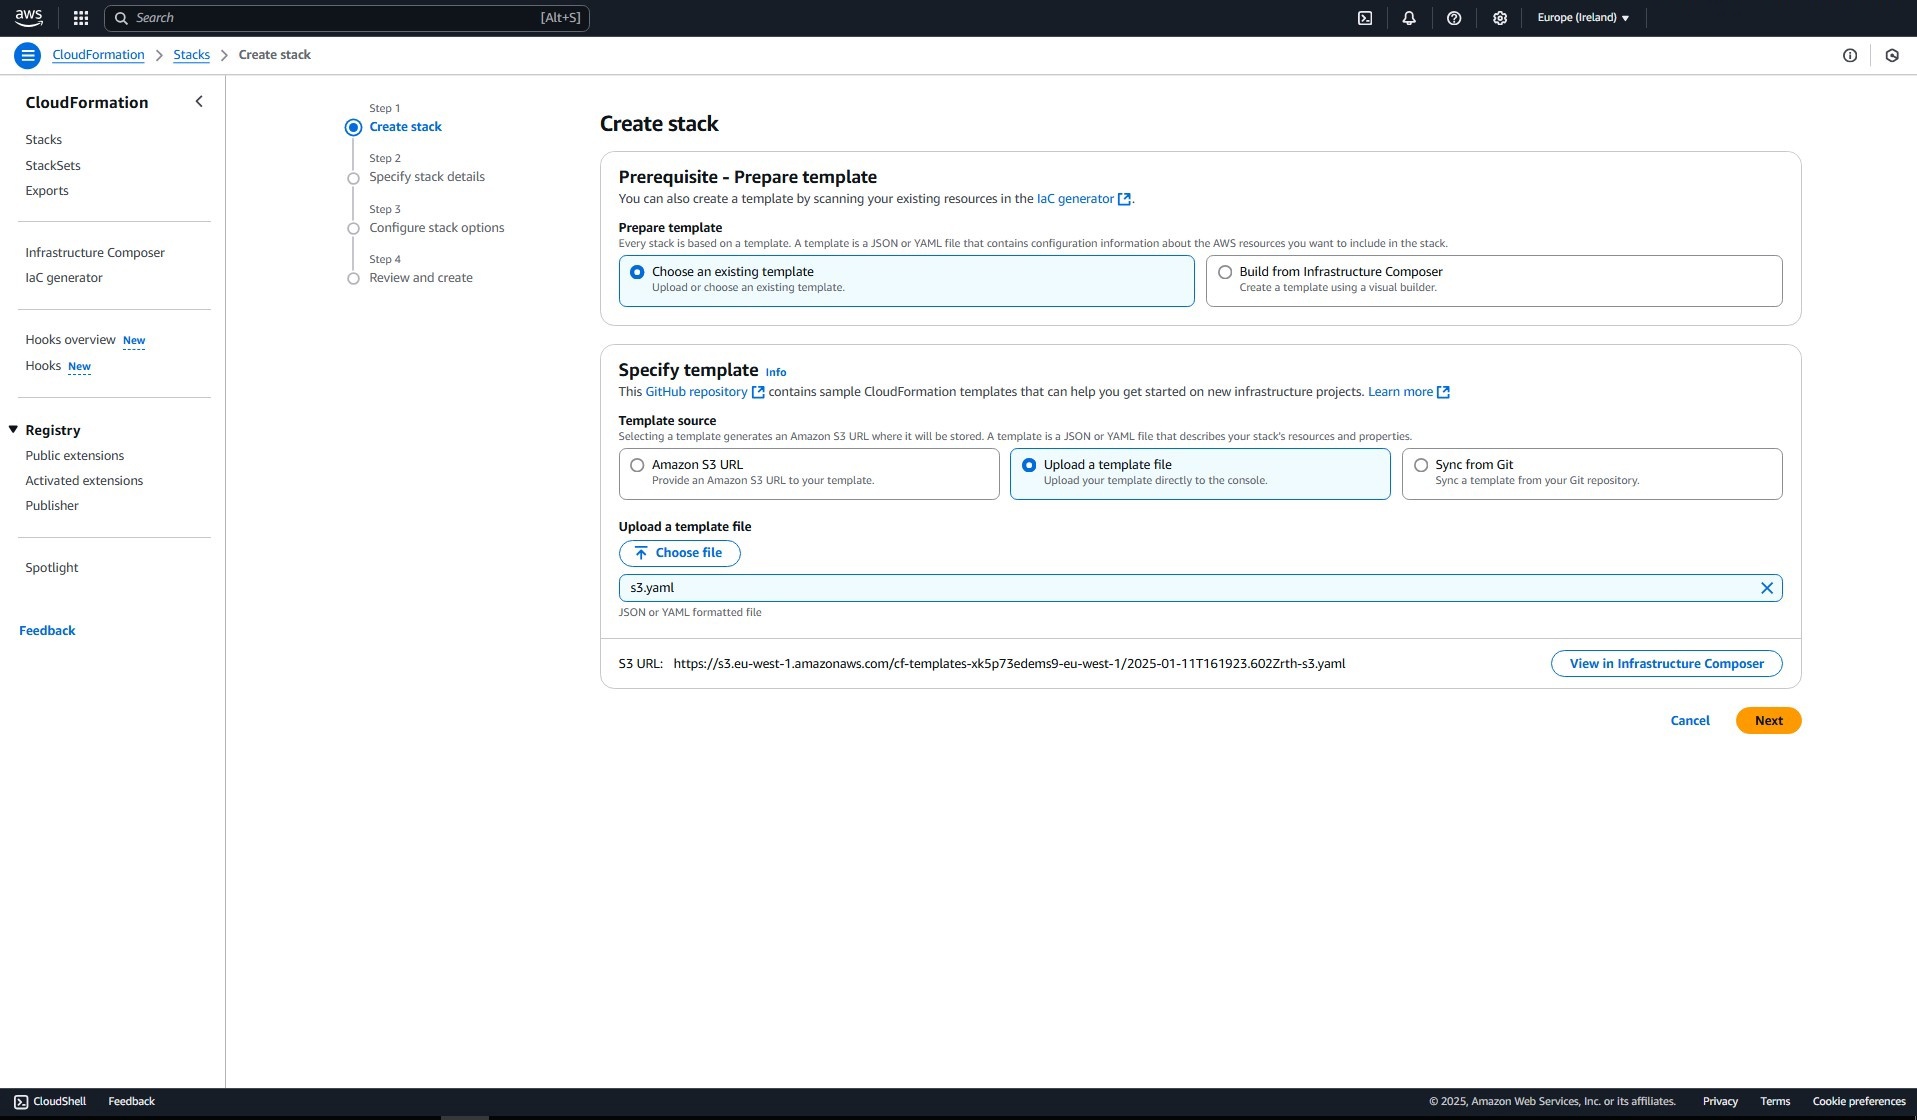Clear the s3.yaml file selection
Viewport: 1917px width, 1120px height.
[1766, 588]
